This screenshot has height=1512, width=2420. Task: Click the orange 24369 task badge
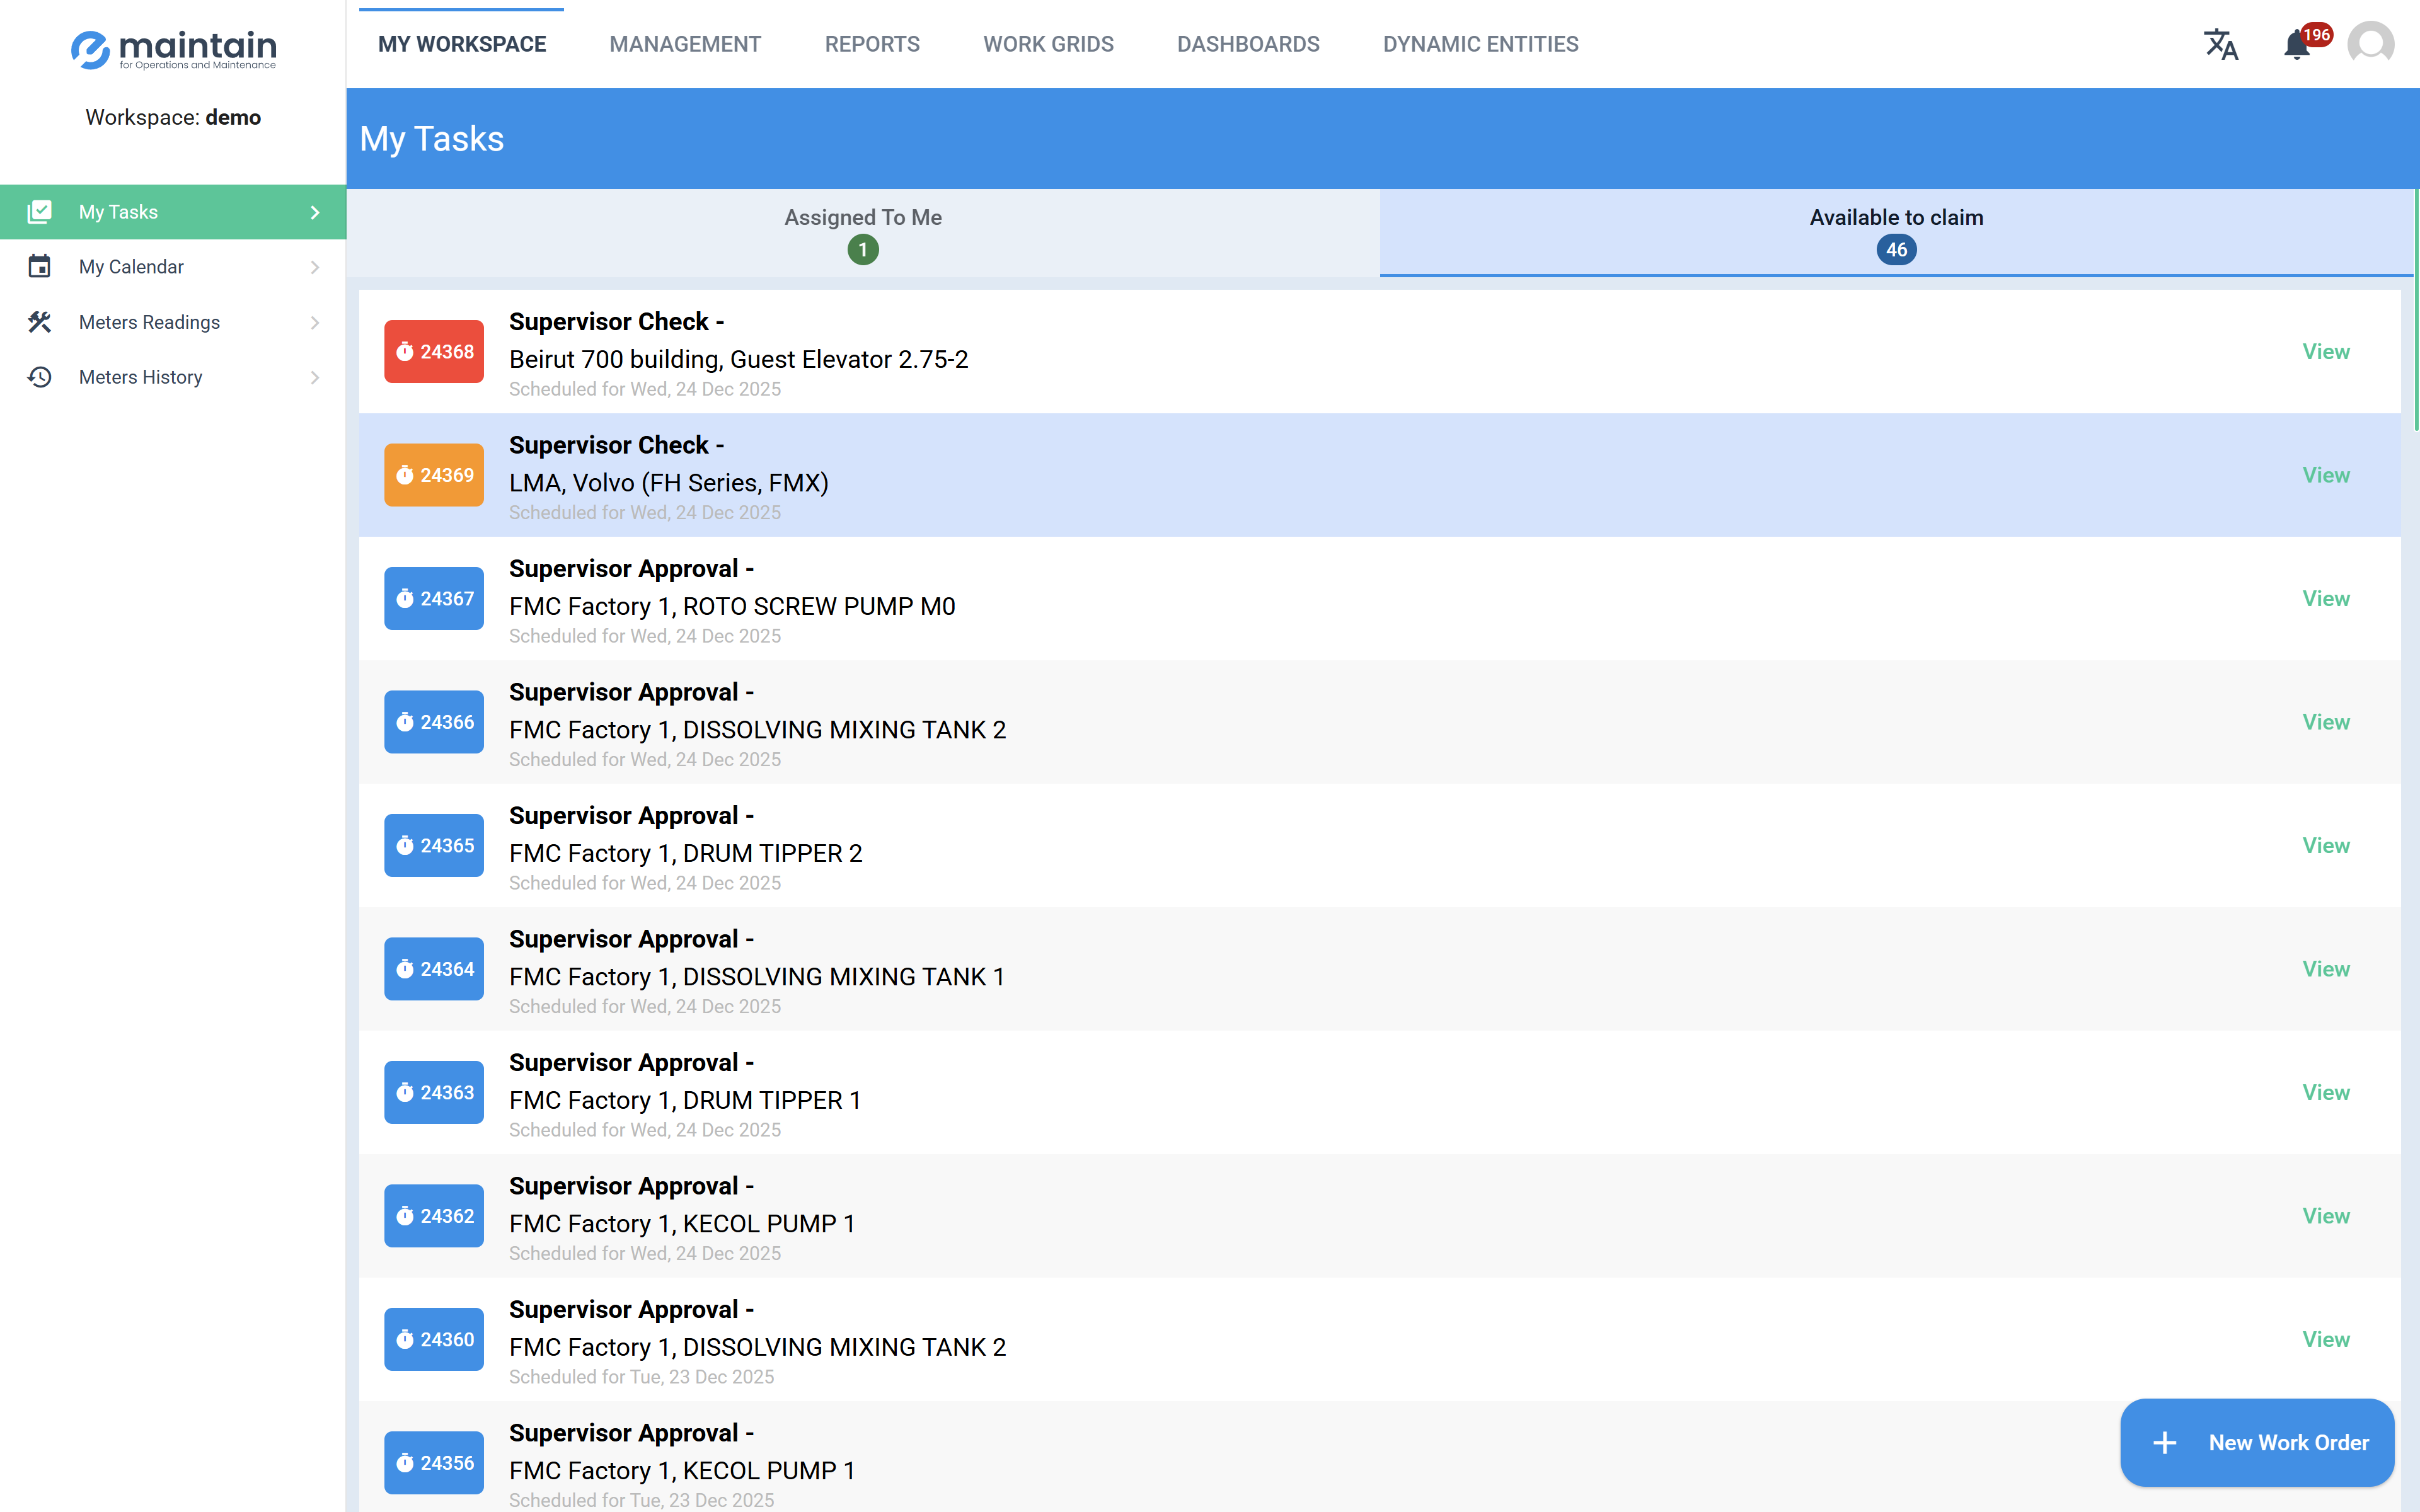tap(434, 475)
